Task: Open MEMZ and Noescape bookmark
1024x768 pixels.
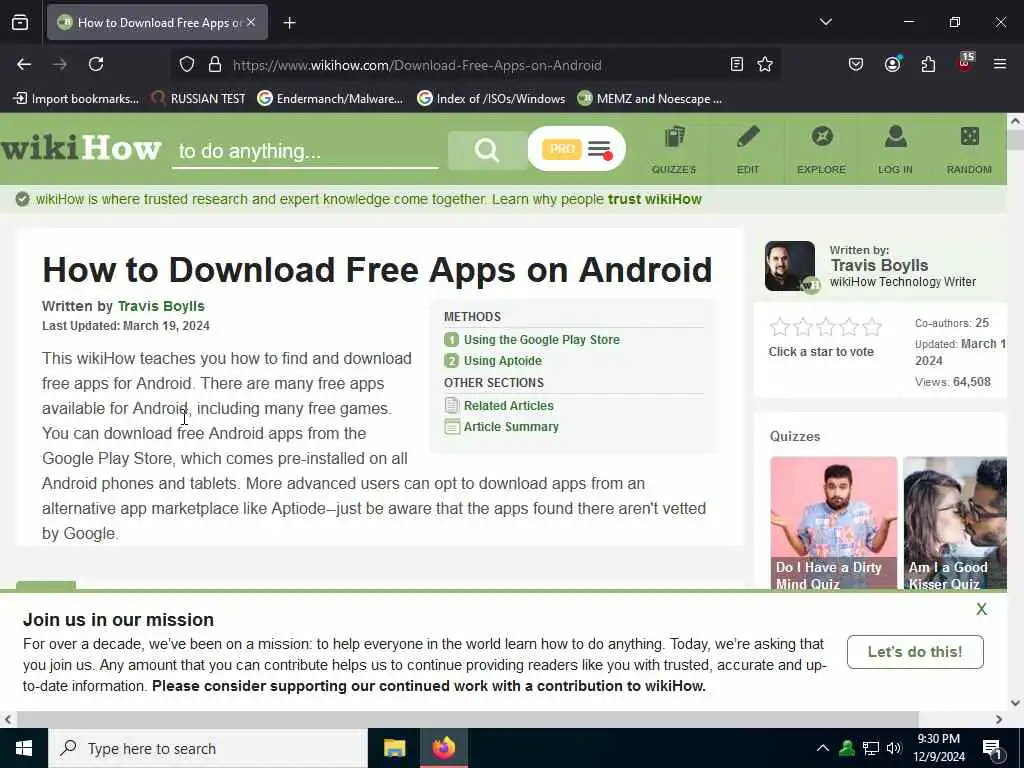Action: coord(650,99)
